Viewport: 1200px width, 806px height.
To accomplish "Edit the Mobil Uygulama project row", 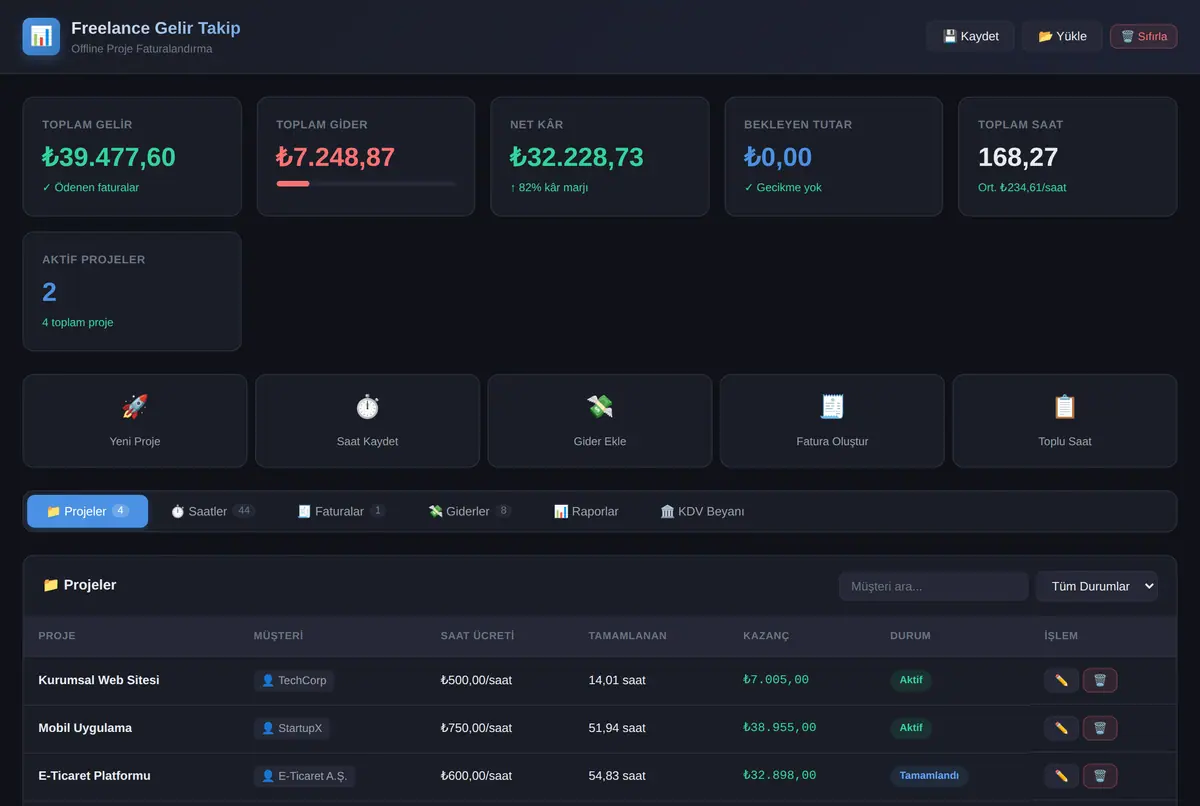I will pyautogui.click(x=1061, y=728).
